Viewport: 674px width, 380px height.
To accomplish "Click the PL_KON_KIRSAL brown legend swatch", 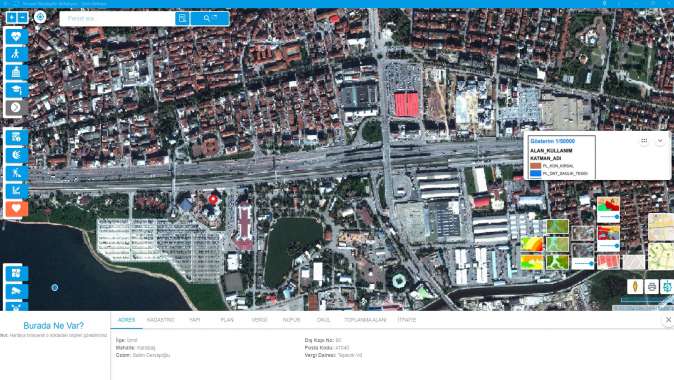I will click(535, 165).
